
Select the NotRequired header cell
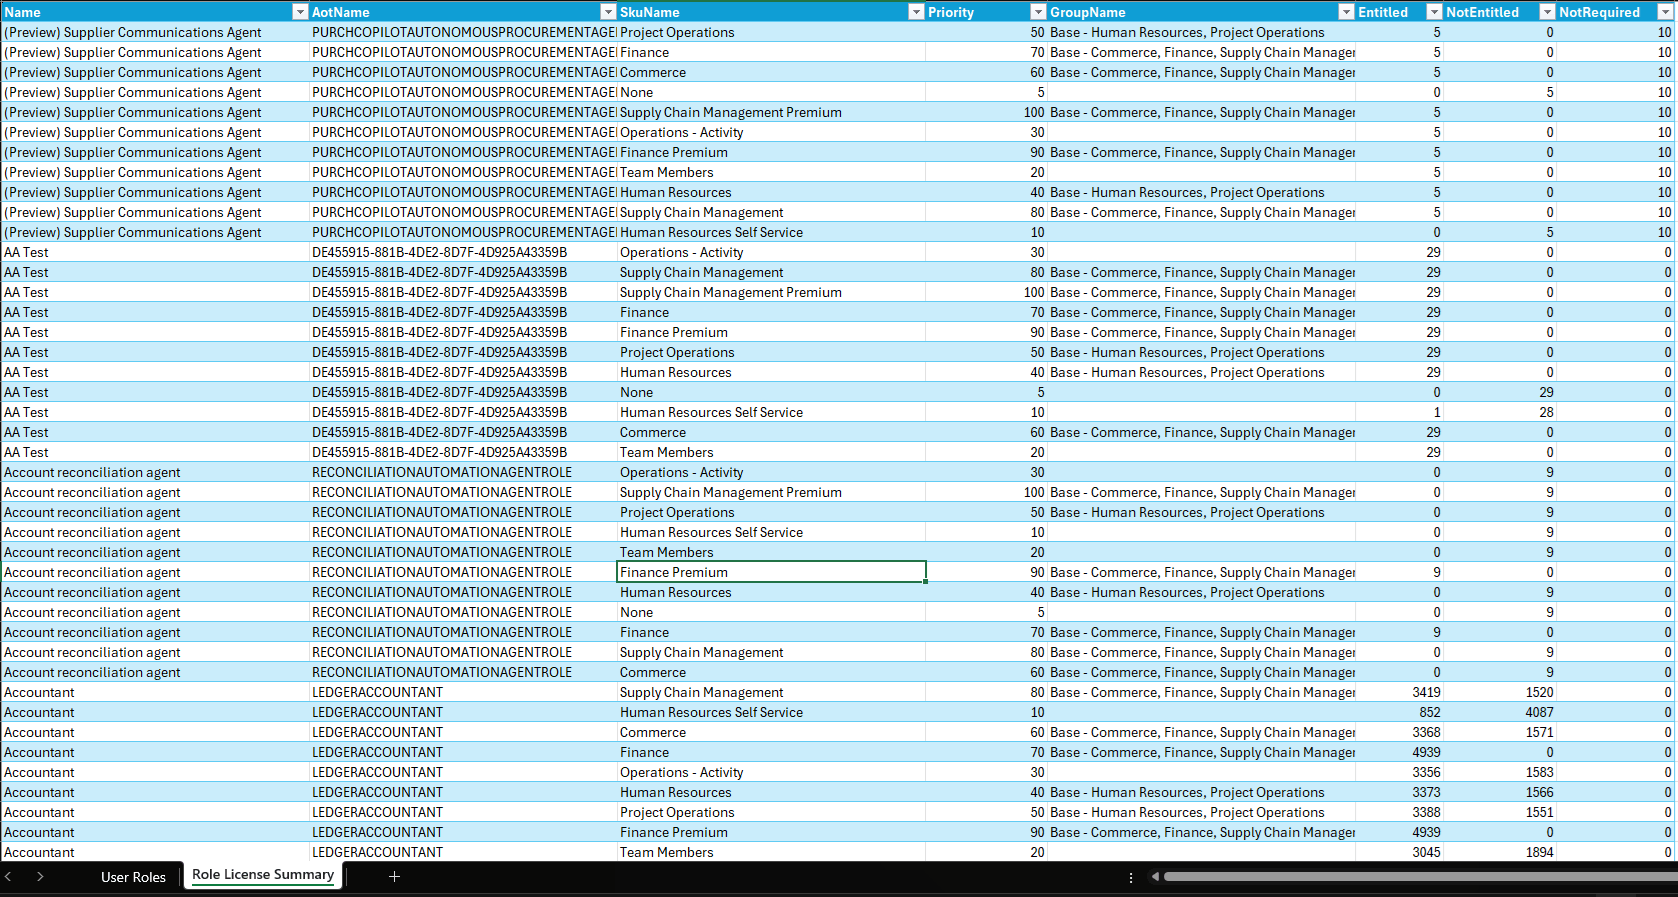point(1598,12)
